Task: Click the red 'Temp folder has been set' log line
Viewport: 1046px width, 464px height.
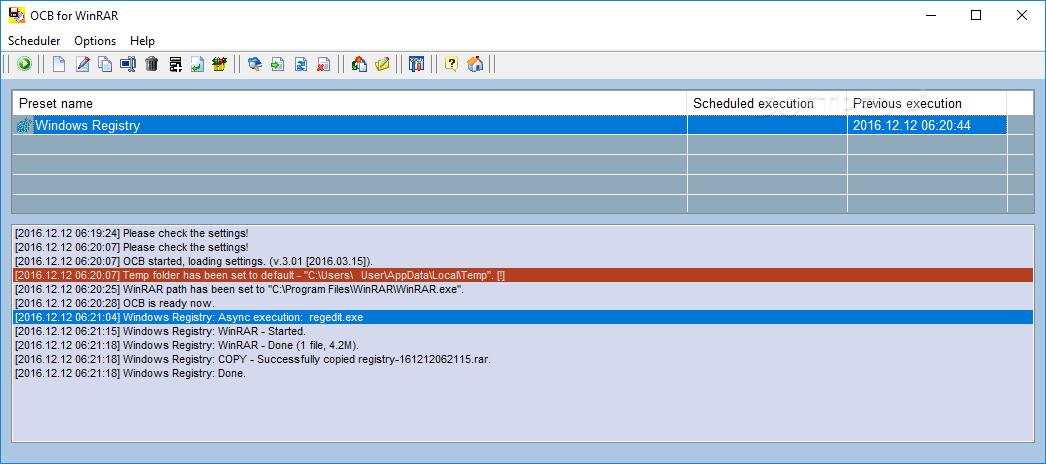Action: 523,275
